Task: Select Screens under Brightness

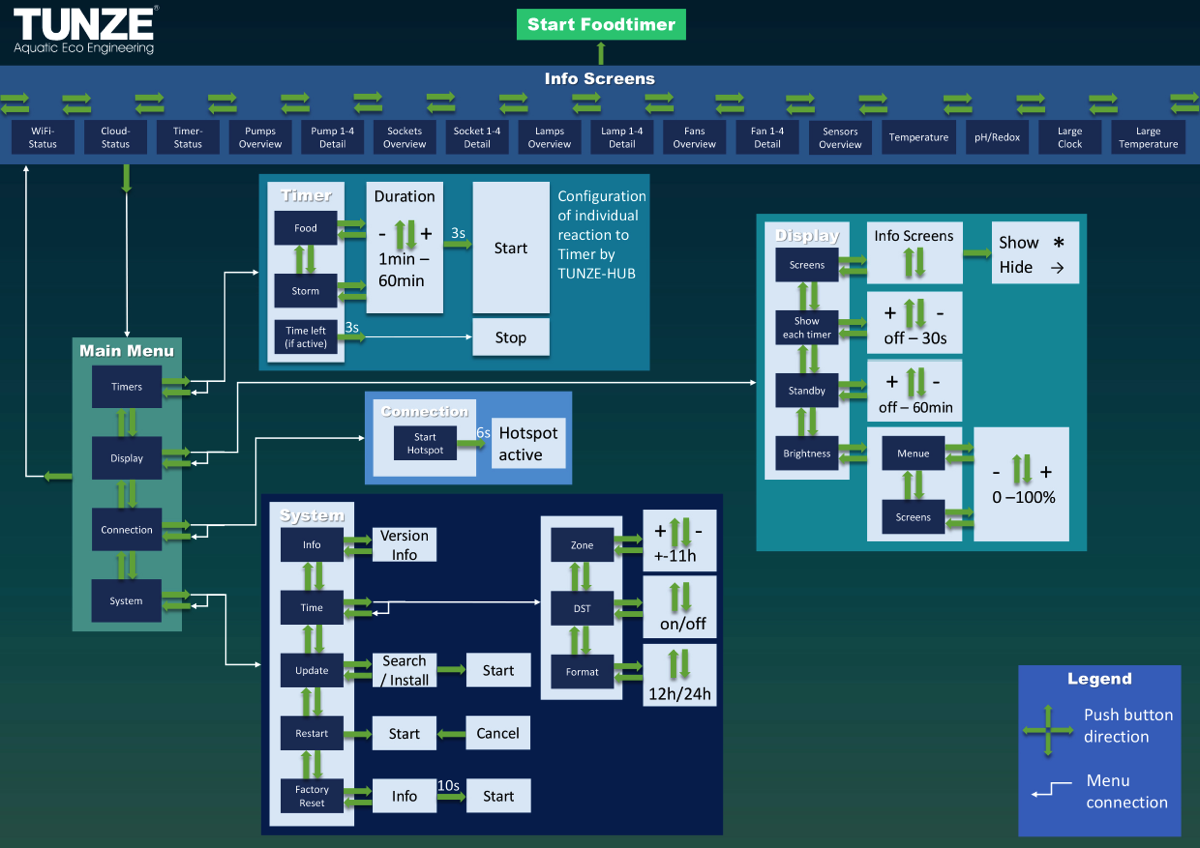Action: click(x=913, y=517)
